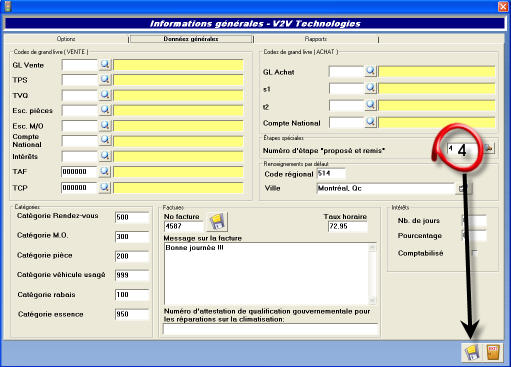Click the Esc. pièces search magnifier icon
511x367 pixels.
(105, 109)
